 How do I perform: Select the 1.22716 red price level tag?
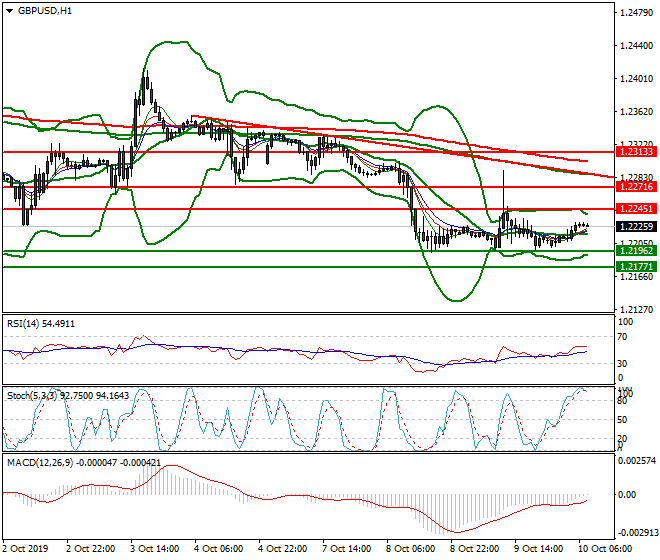[x=635, y=187]
